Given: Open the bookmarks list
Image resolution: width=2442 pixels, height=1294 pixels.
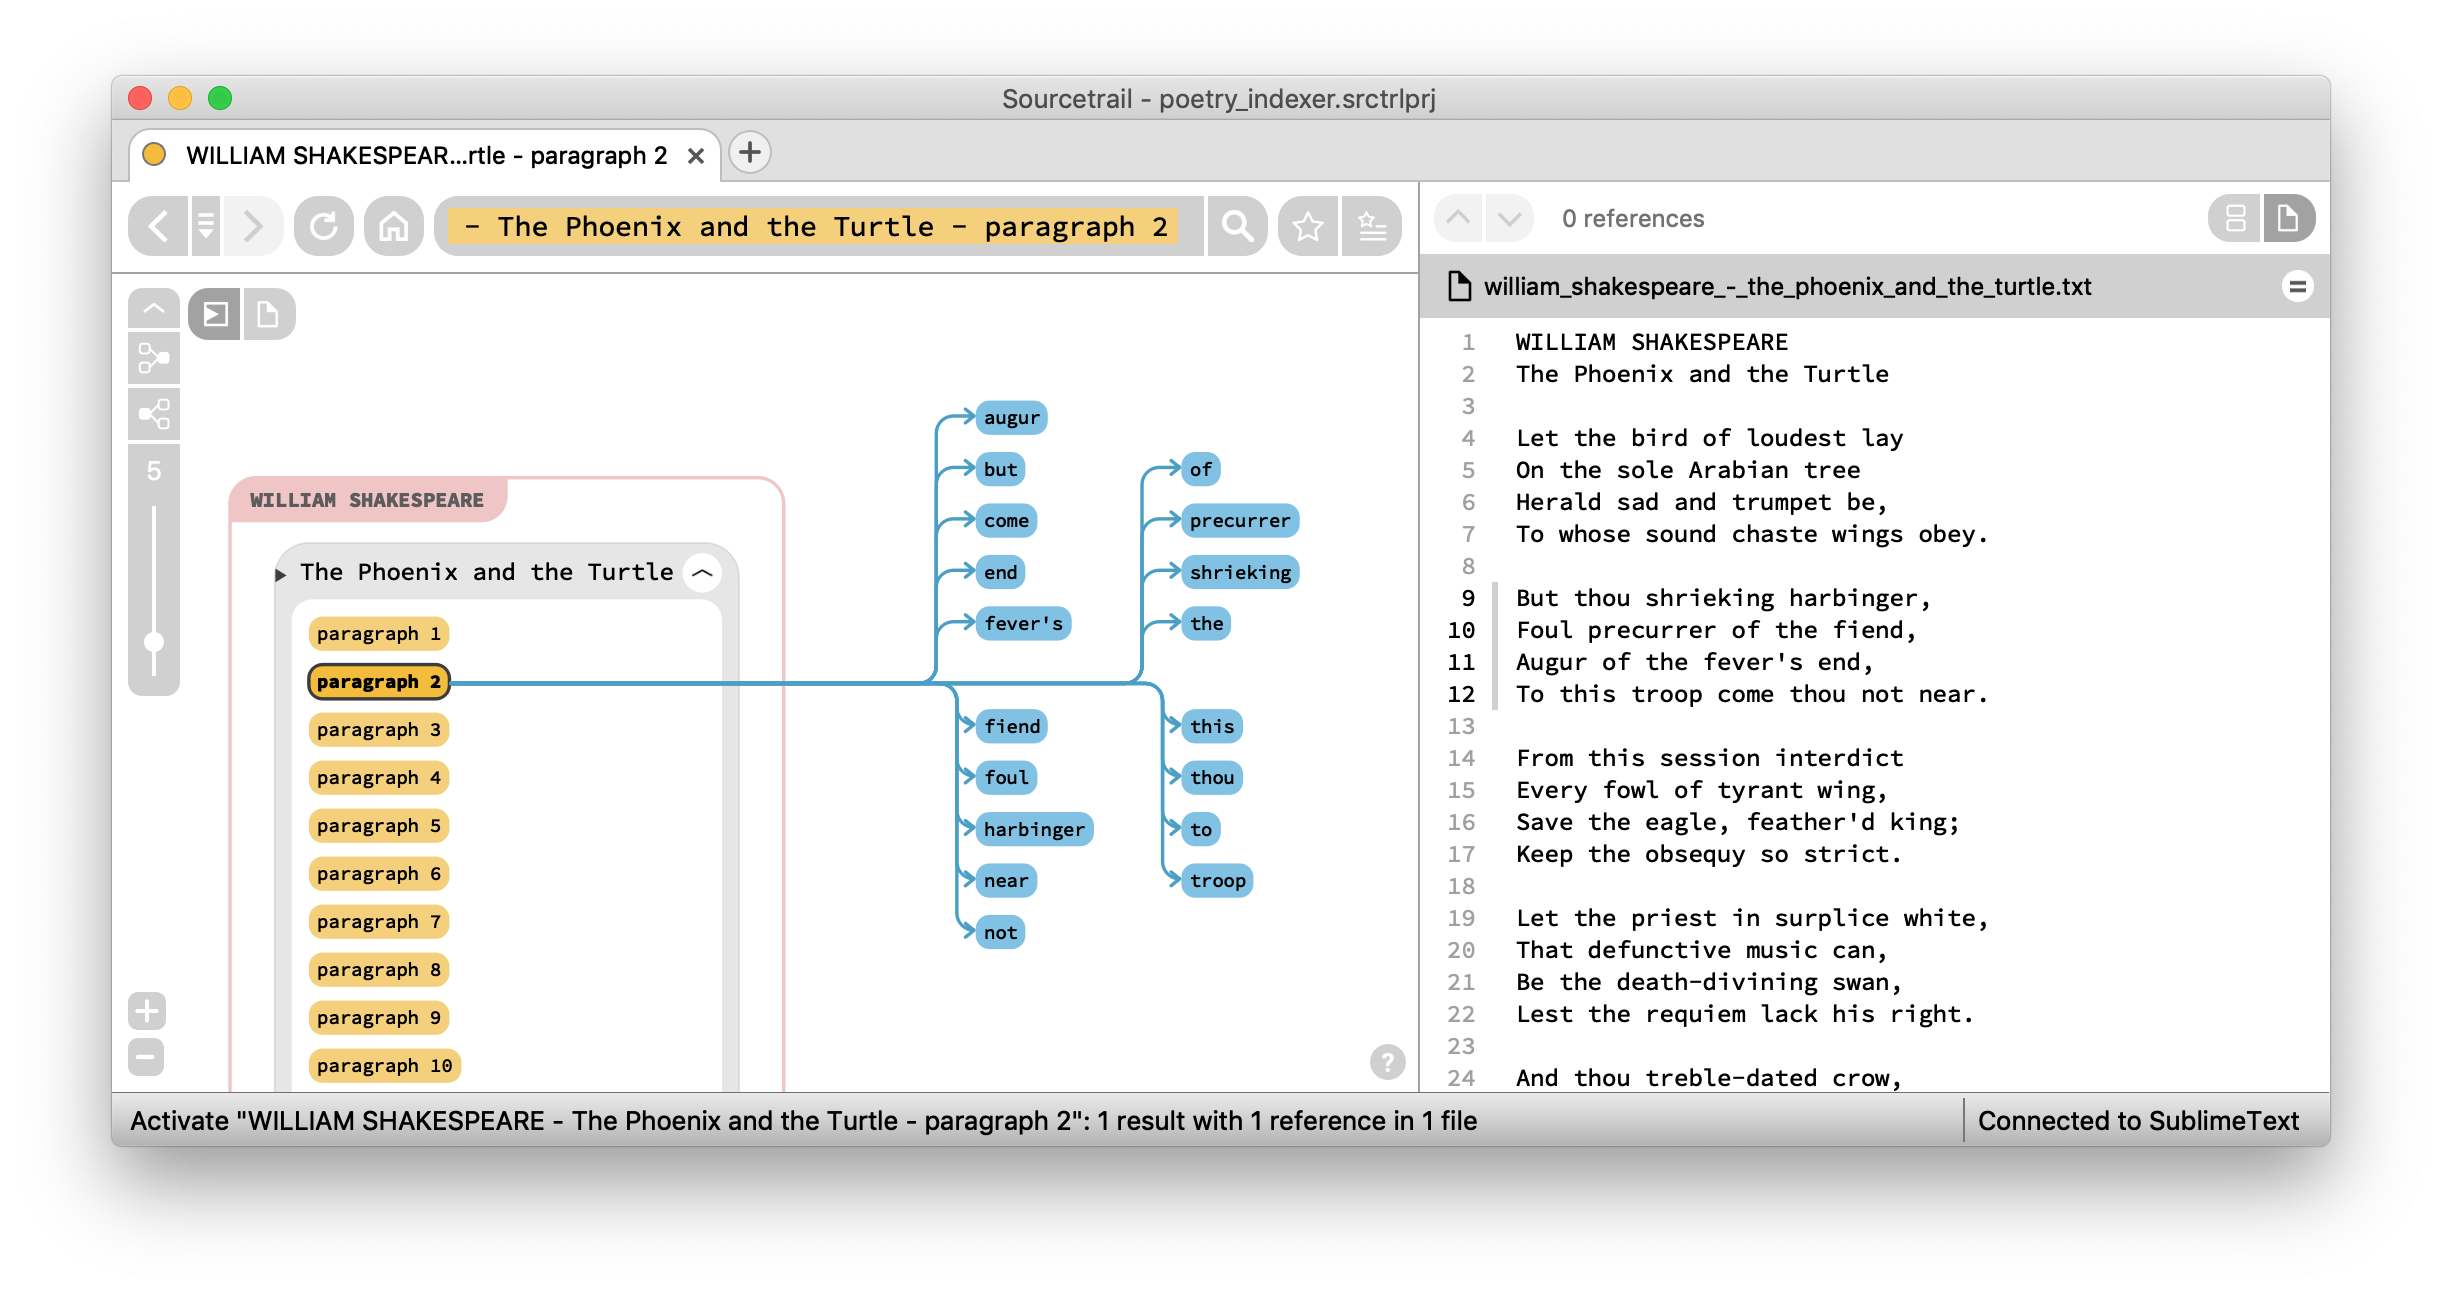Looking at the screenshot, I should 1372,226.
